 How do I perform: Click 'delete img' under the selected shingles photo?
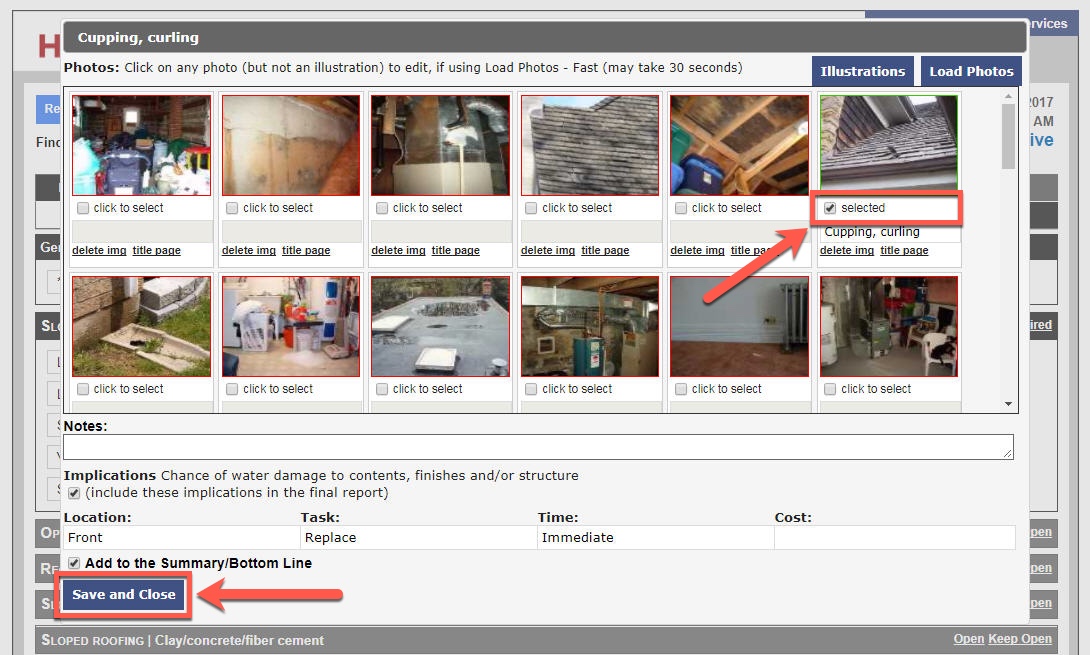[847, 250]
